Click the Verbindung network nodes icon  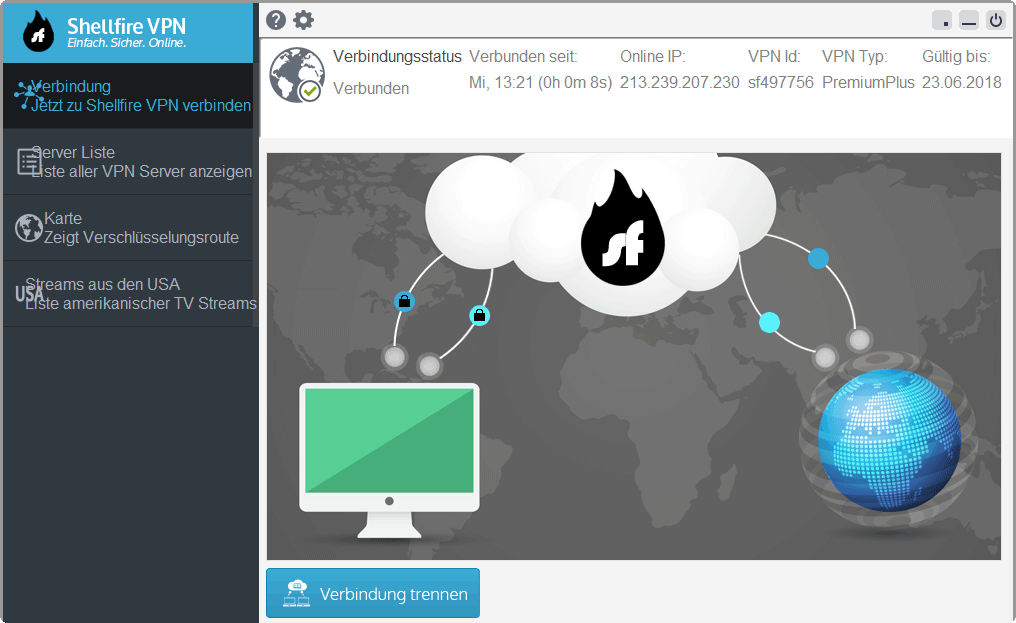click(27, 95)
